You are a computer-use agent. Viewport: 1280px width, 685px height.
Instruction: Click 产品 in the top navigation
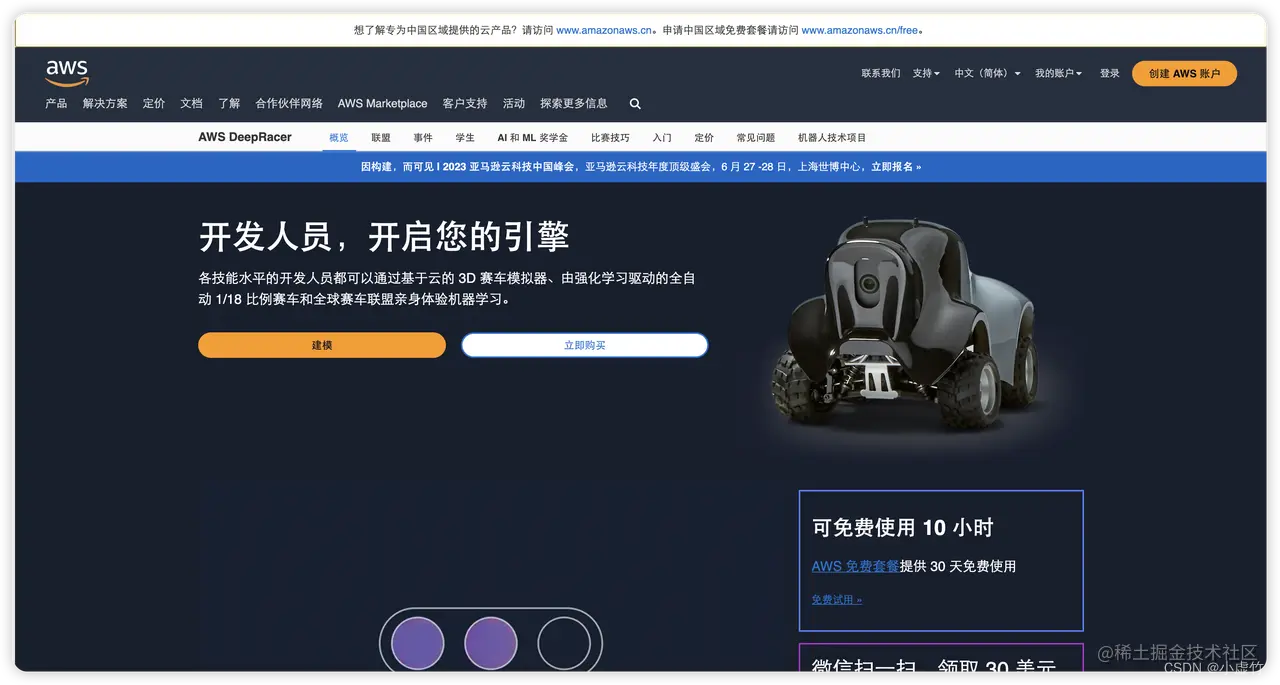56,103
